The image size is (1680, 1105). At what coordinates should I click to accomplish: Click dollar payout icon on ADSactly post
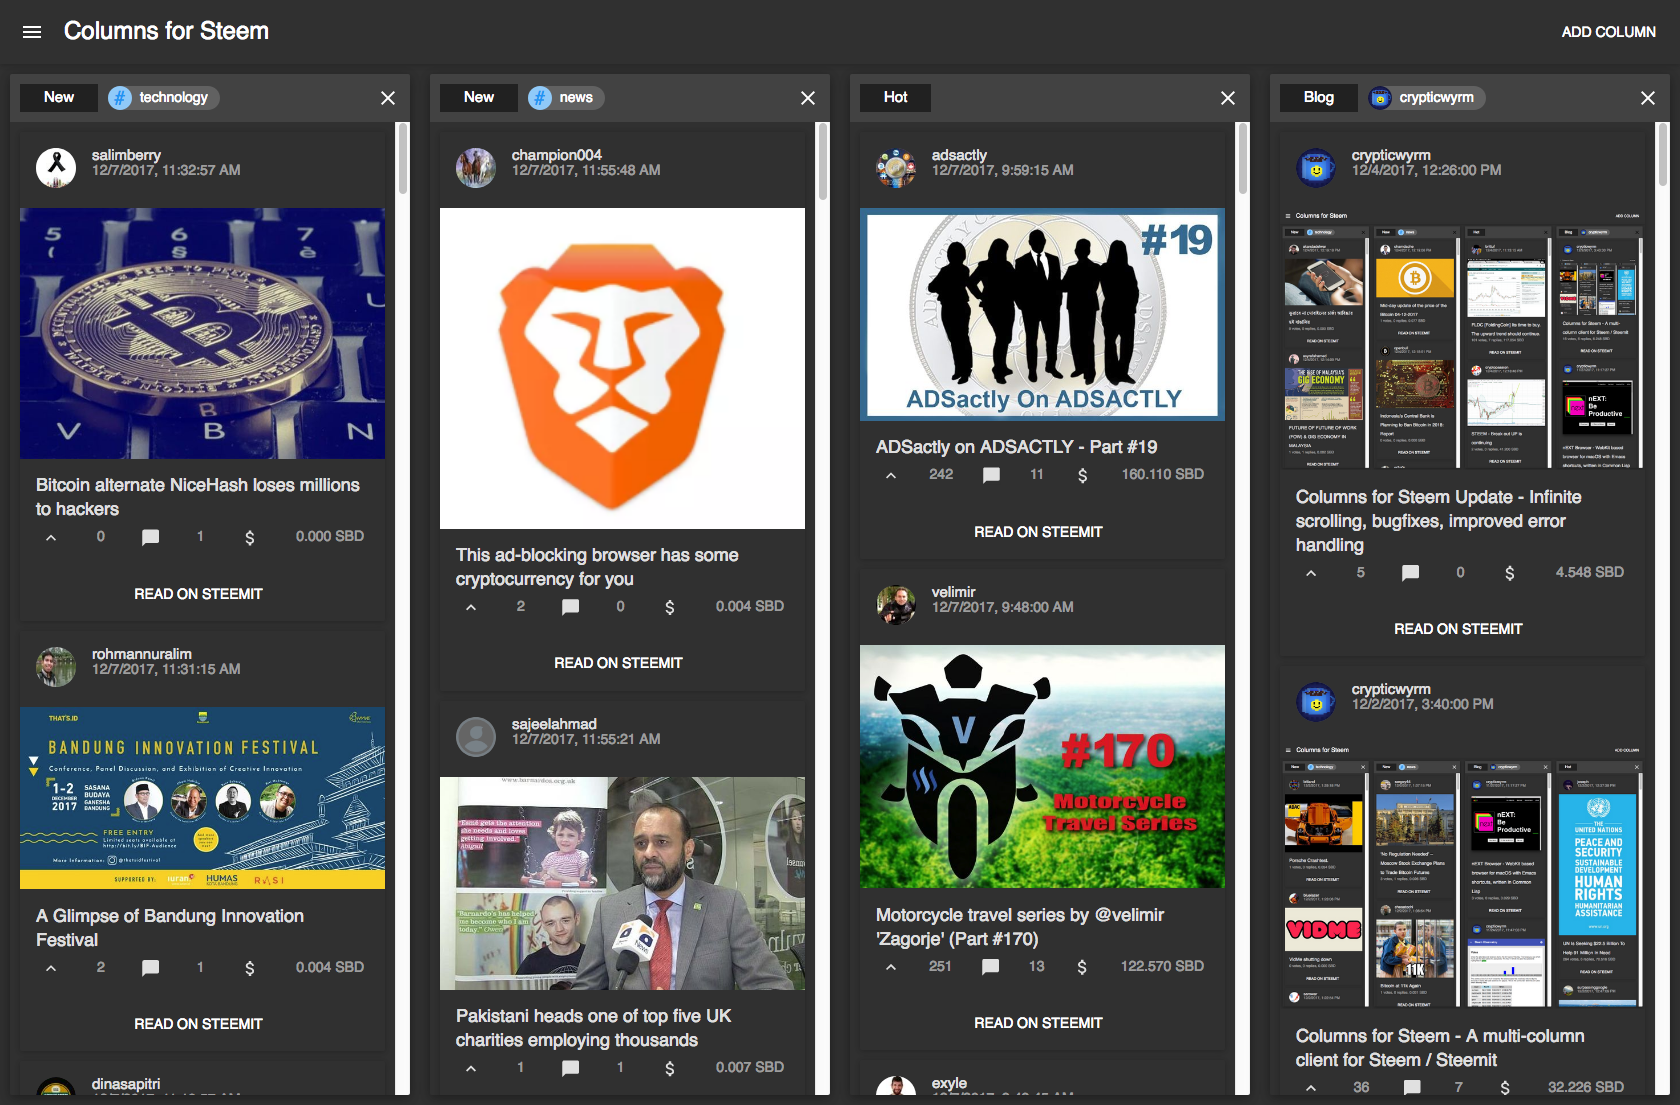[1082, 475]
